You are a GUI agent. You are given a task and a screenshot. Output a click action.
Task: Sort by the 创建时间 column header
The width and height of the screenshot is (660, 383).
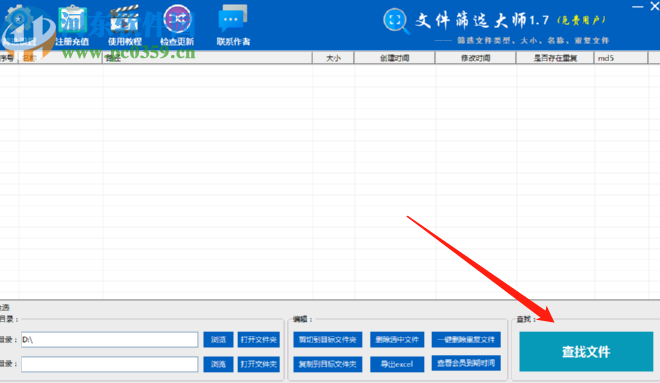point(394,58)
